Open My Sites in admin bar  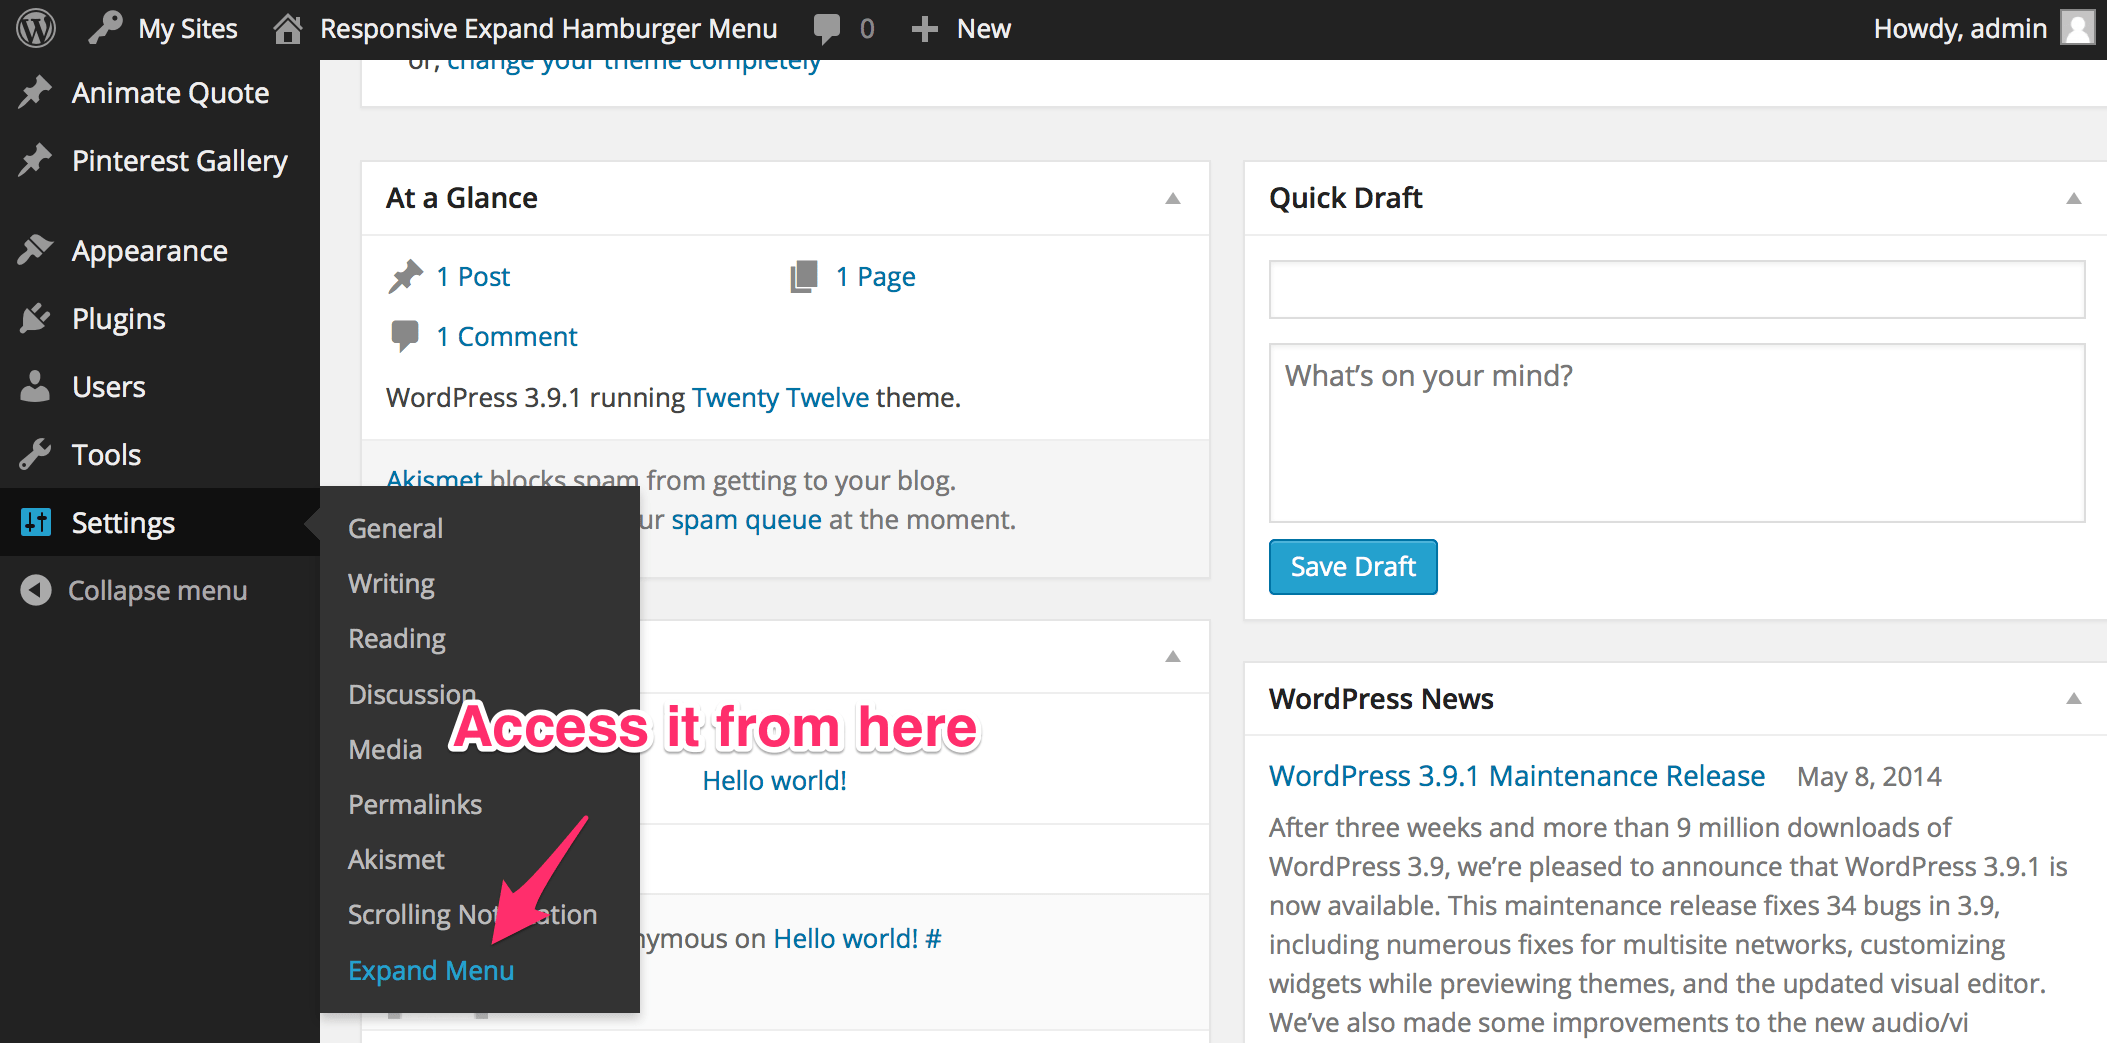coord(188,28)
